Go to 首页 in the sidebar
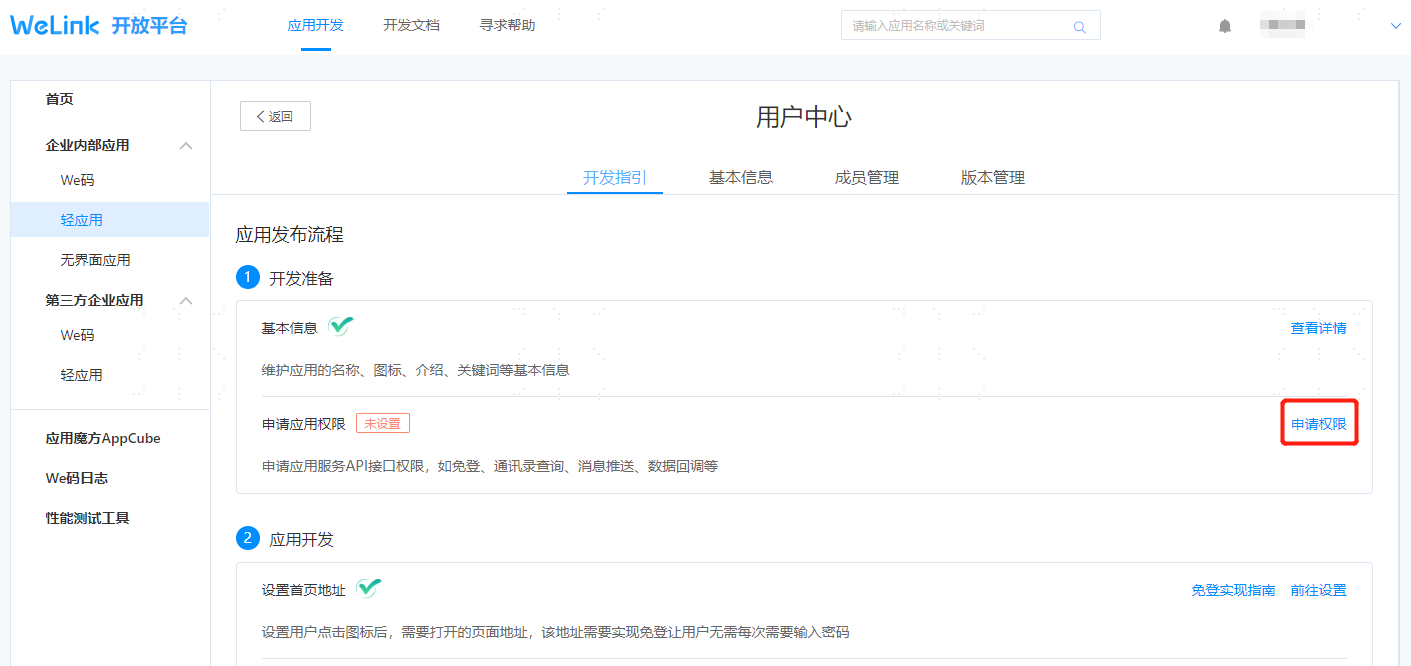 coord(59,99)
